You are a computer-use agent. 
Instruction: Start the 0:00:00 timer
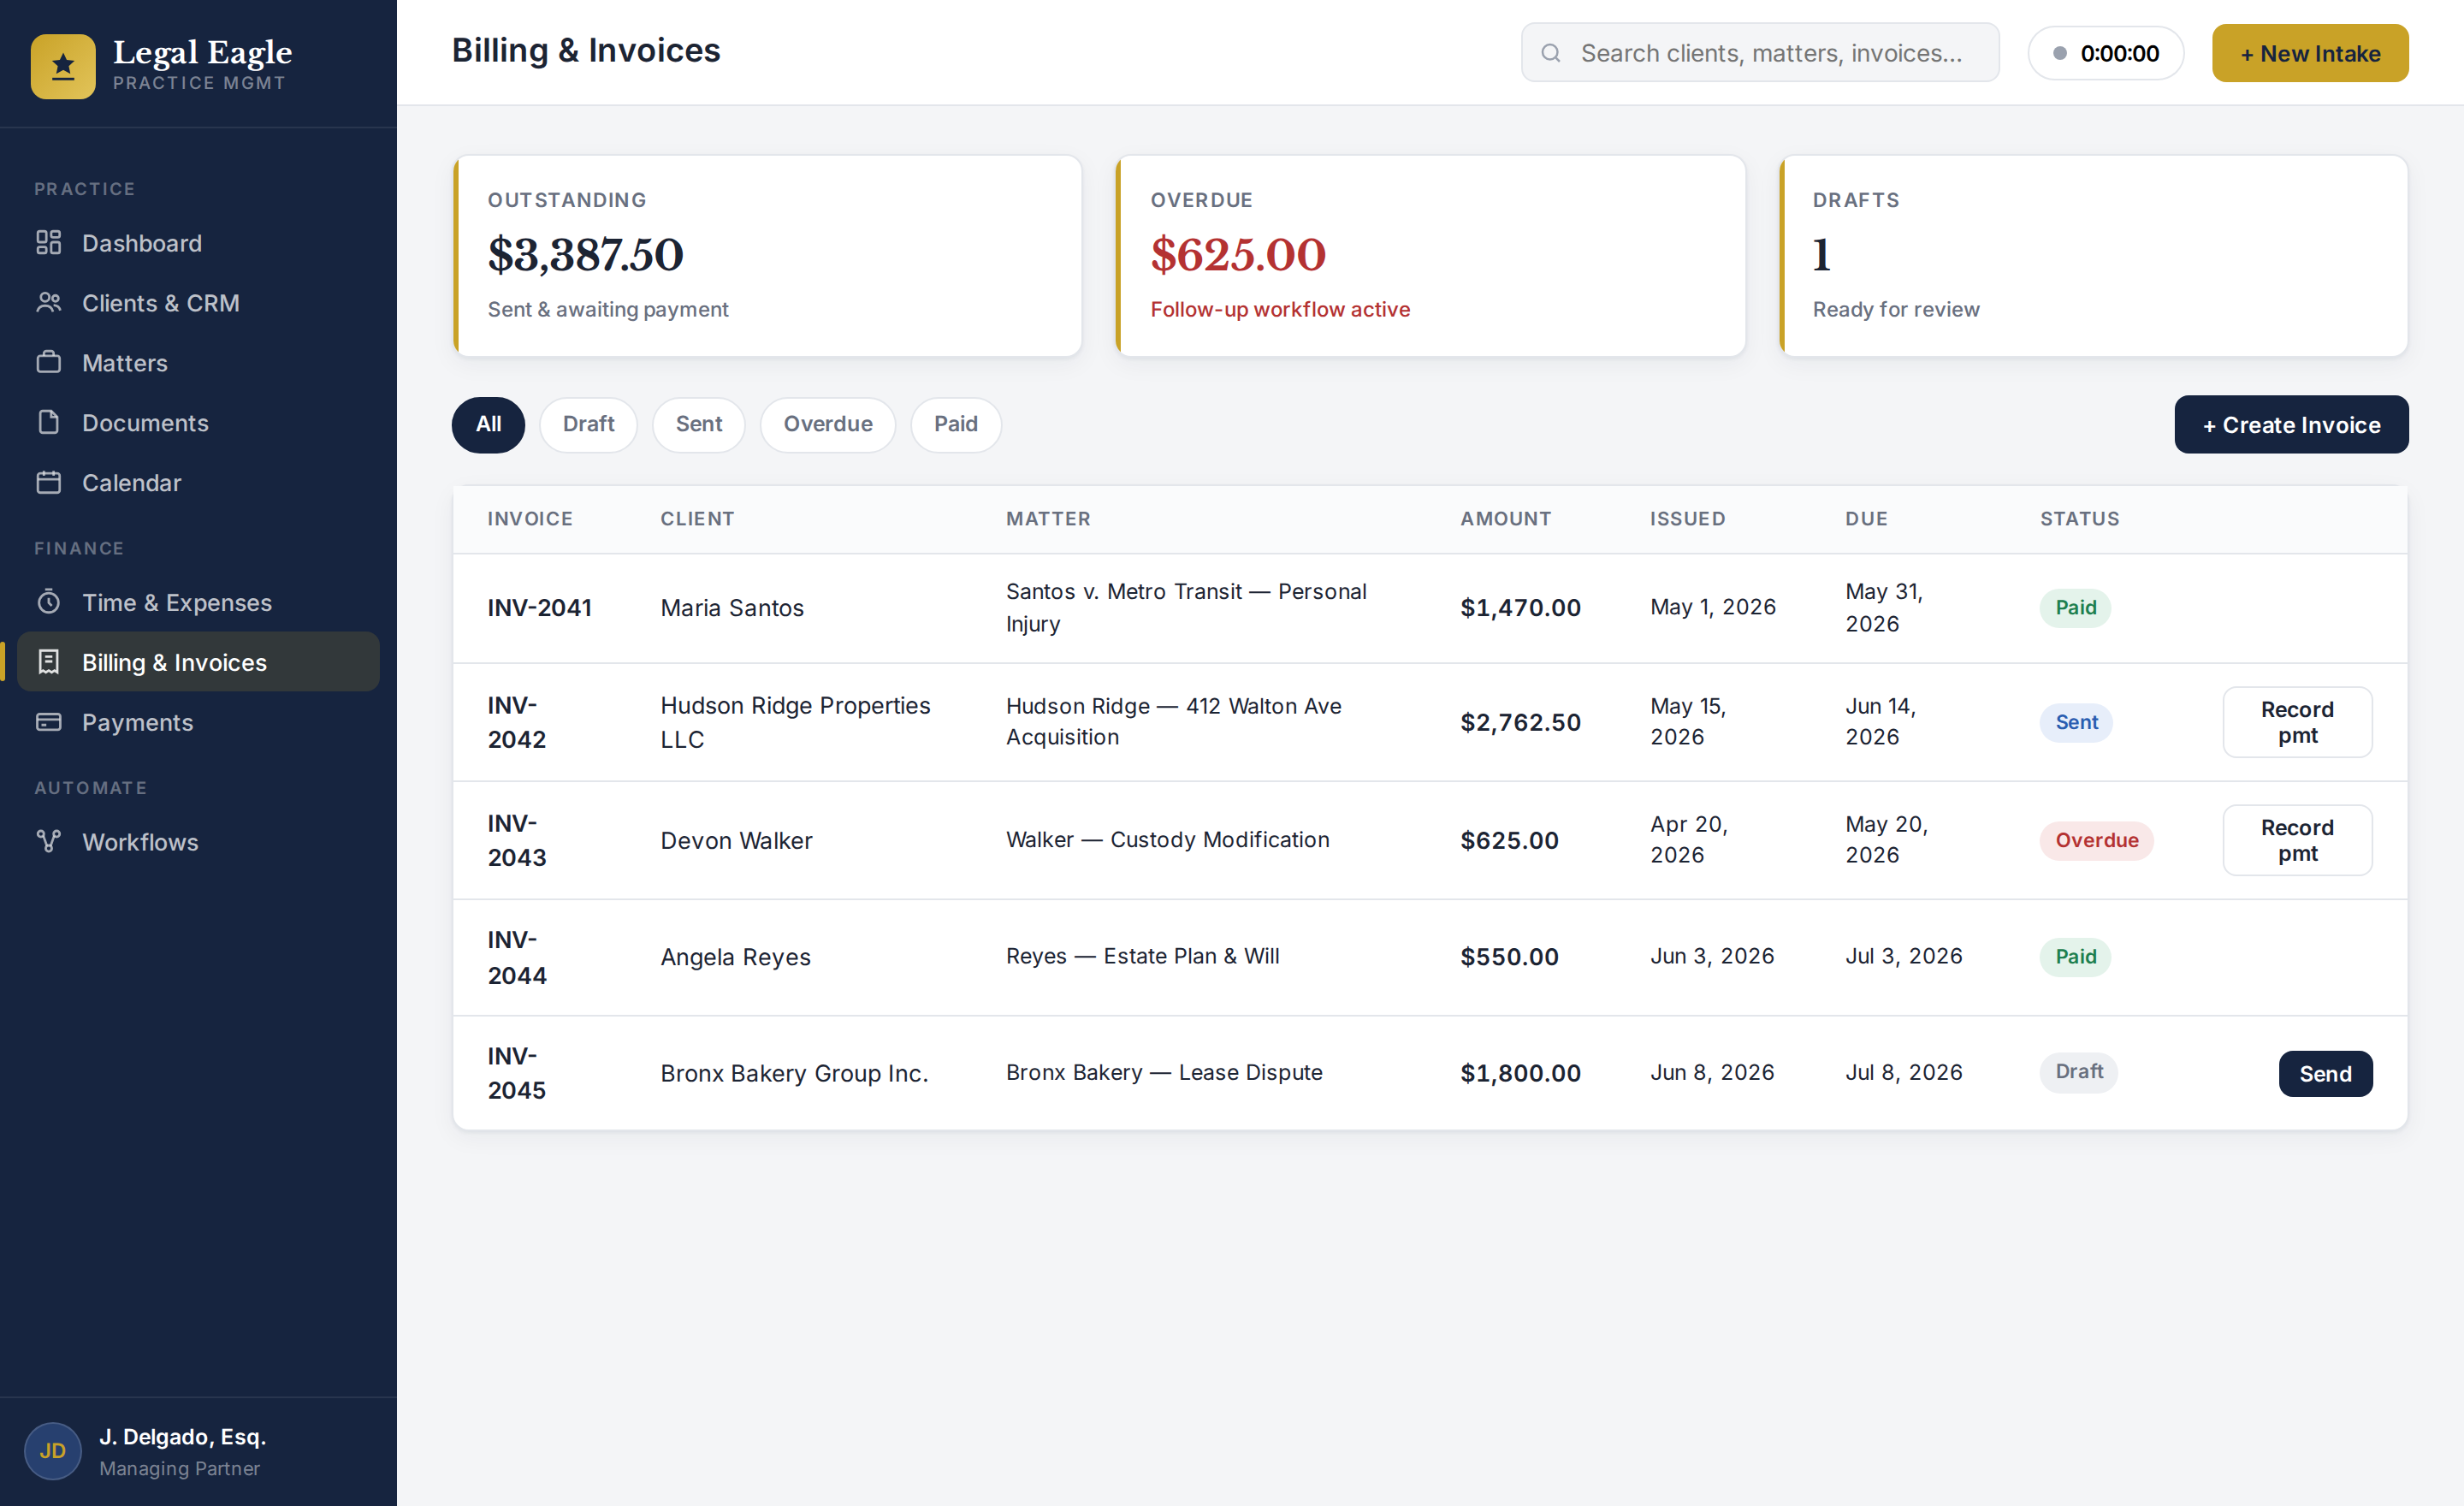pos(2105,53)
